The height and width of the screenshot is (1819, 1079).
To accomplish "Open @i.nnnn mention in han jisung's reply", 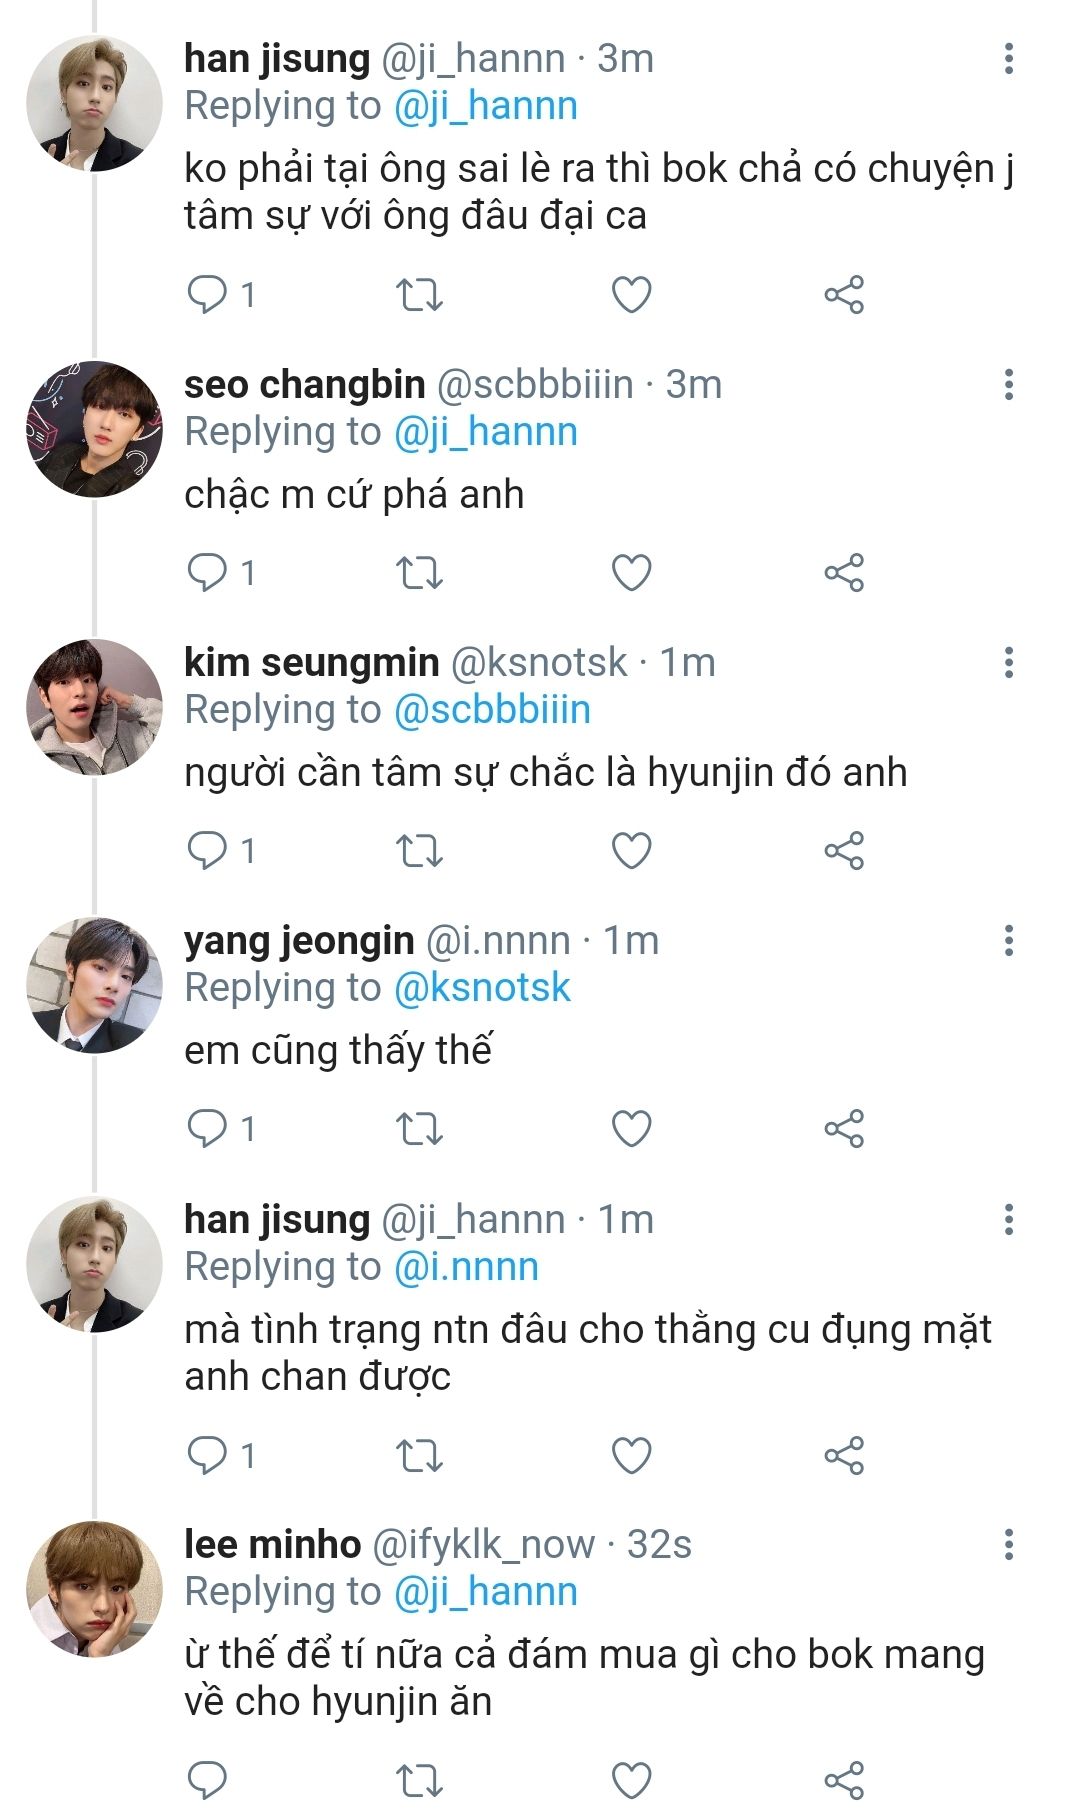I will tap(466, 1267).
